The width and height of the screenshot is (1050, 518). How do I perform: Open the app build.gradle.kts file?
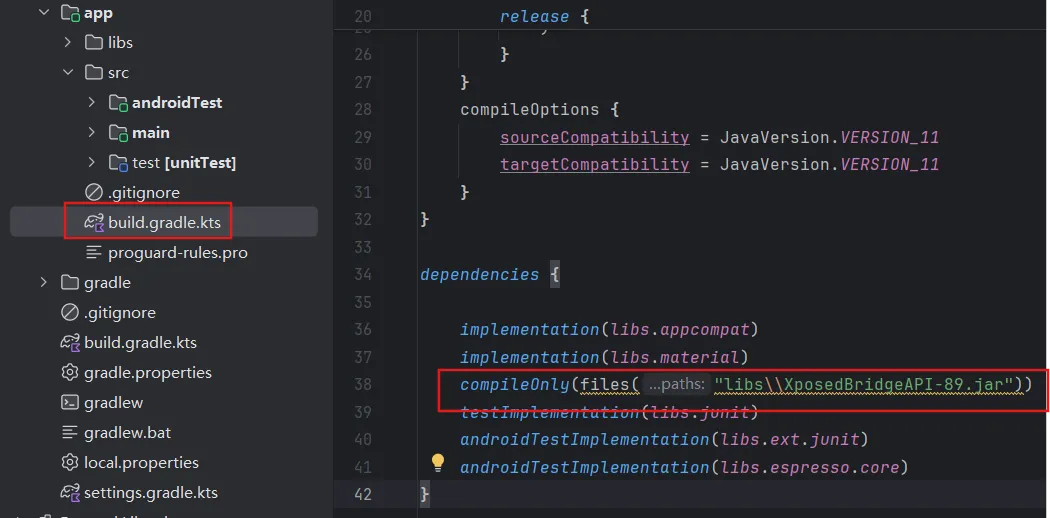(164, 222)
